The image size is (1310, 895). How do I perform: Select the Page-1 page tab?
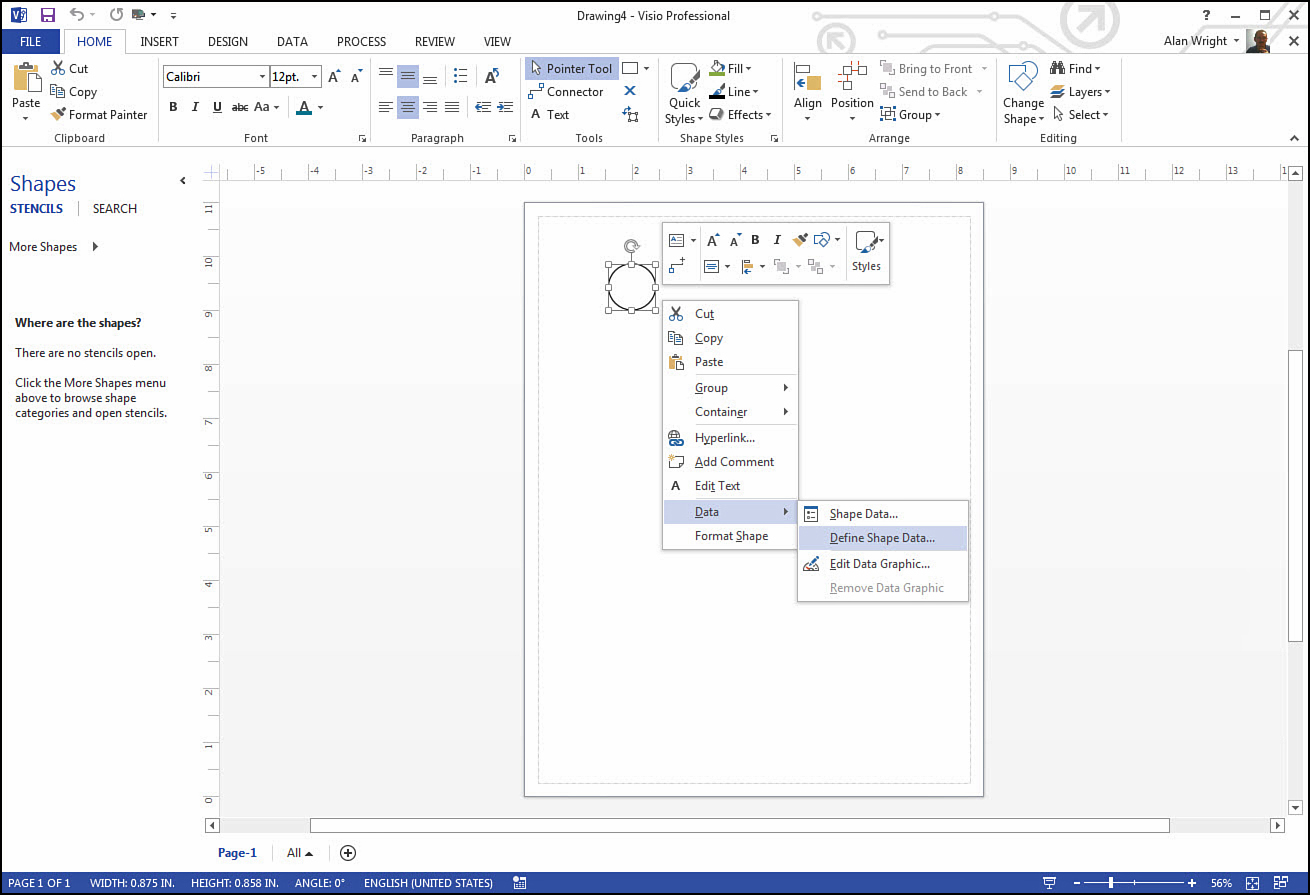pyautogui.click(x=238, y=853)
